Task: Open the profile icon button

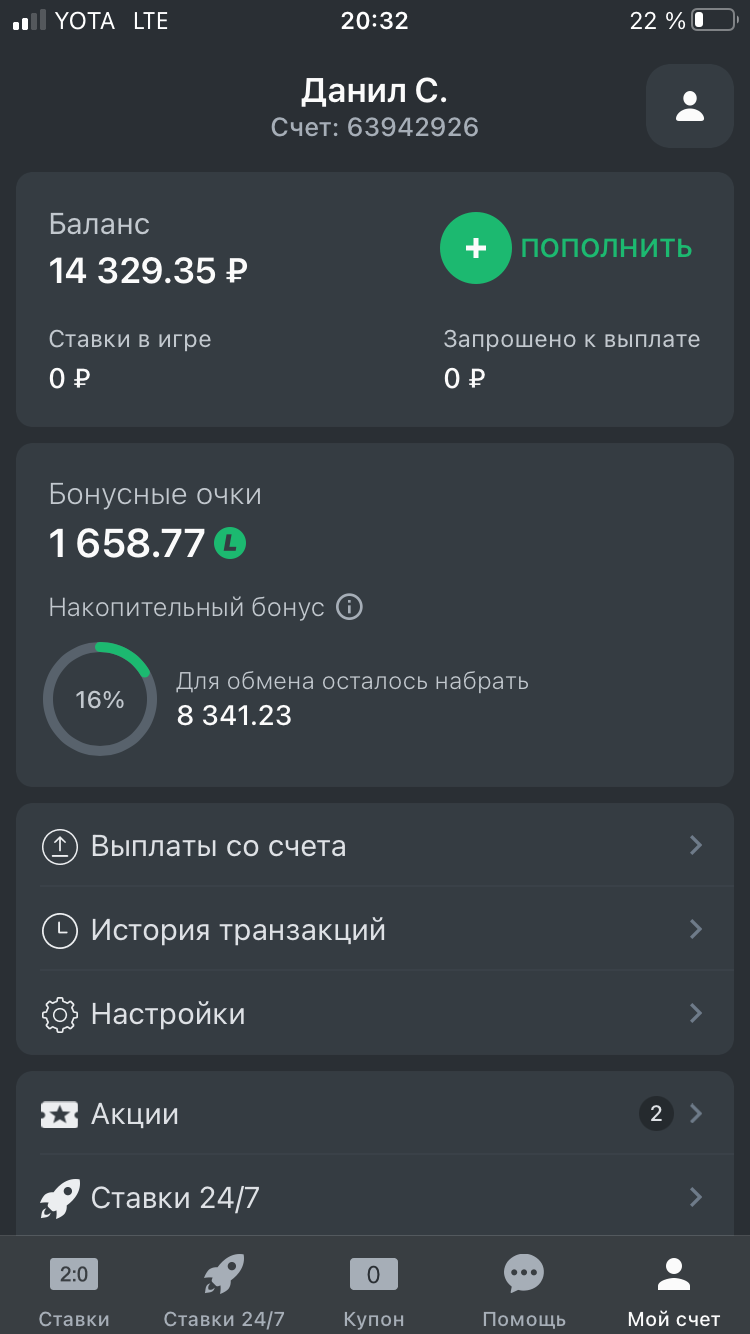Action: click(x=690, y=107)
